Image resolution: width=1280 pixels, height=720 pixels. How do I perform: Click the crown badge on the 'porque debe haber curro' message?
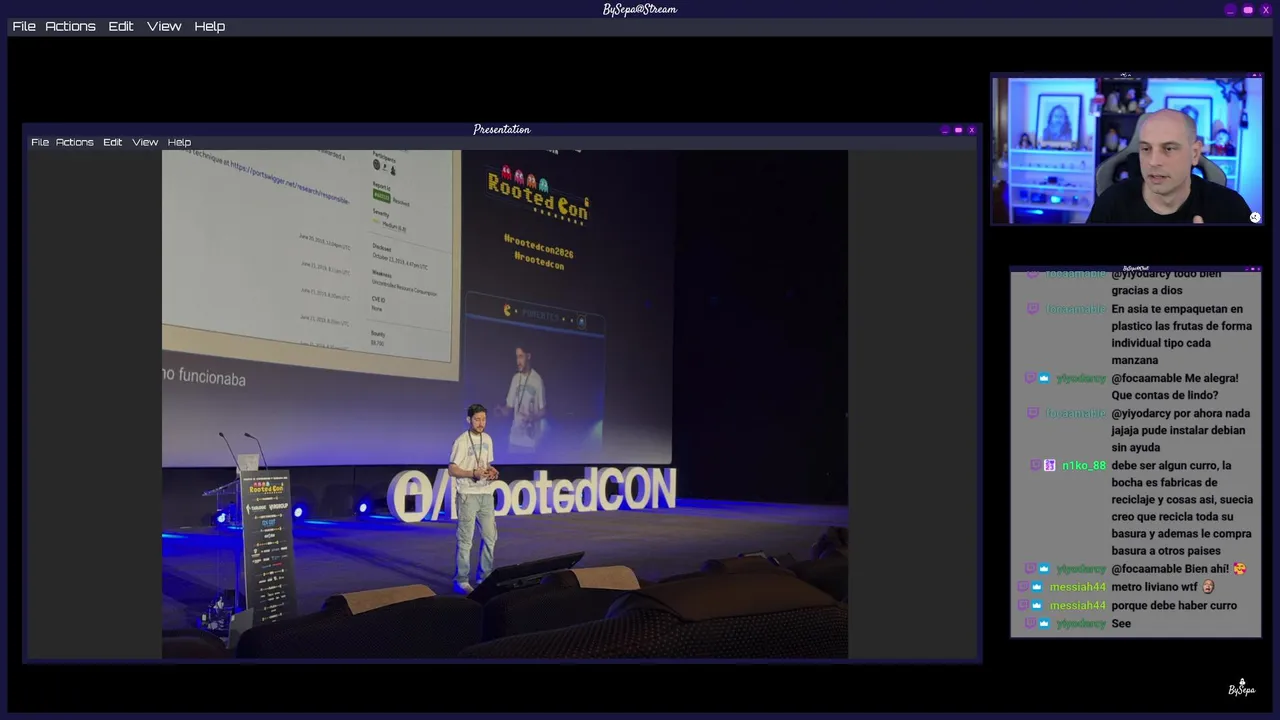[x=1037, y=605]
